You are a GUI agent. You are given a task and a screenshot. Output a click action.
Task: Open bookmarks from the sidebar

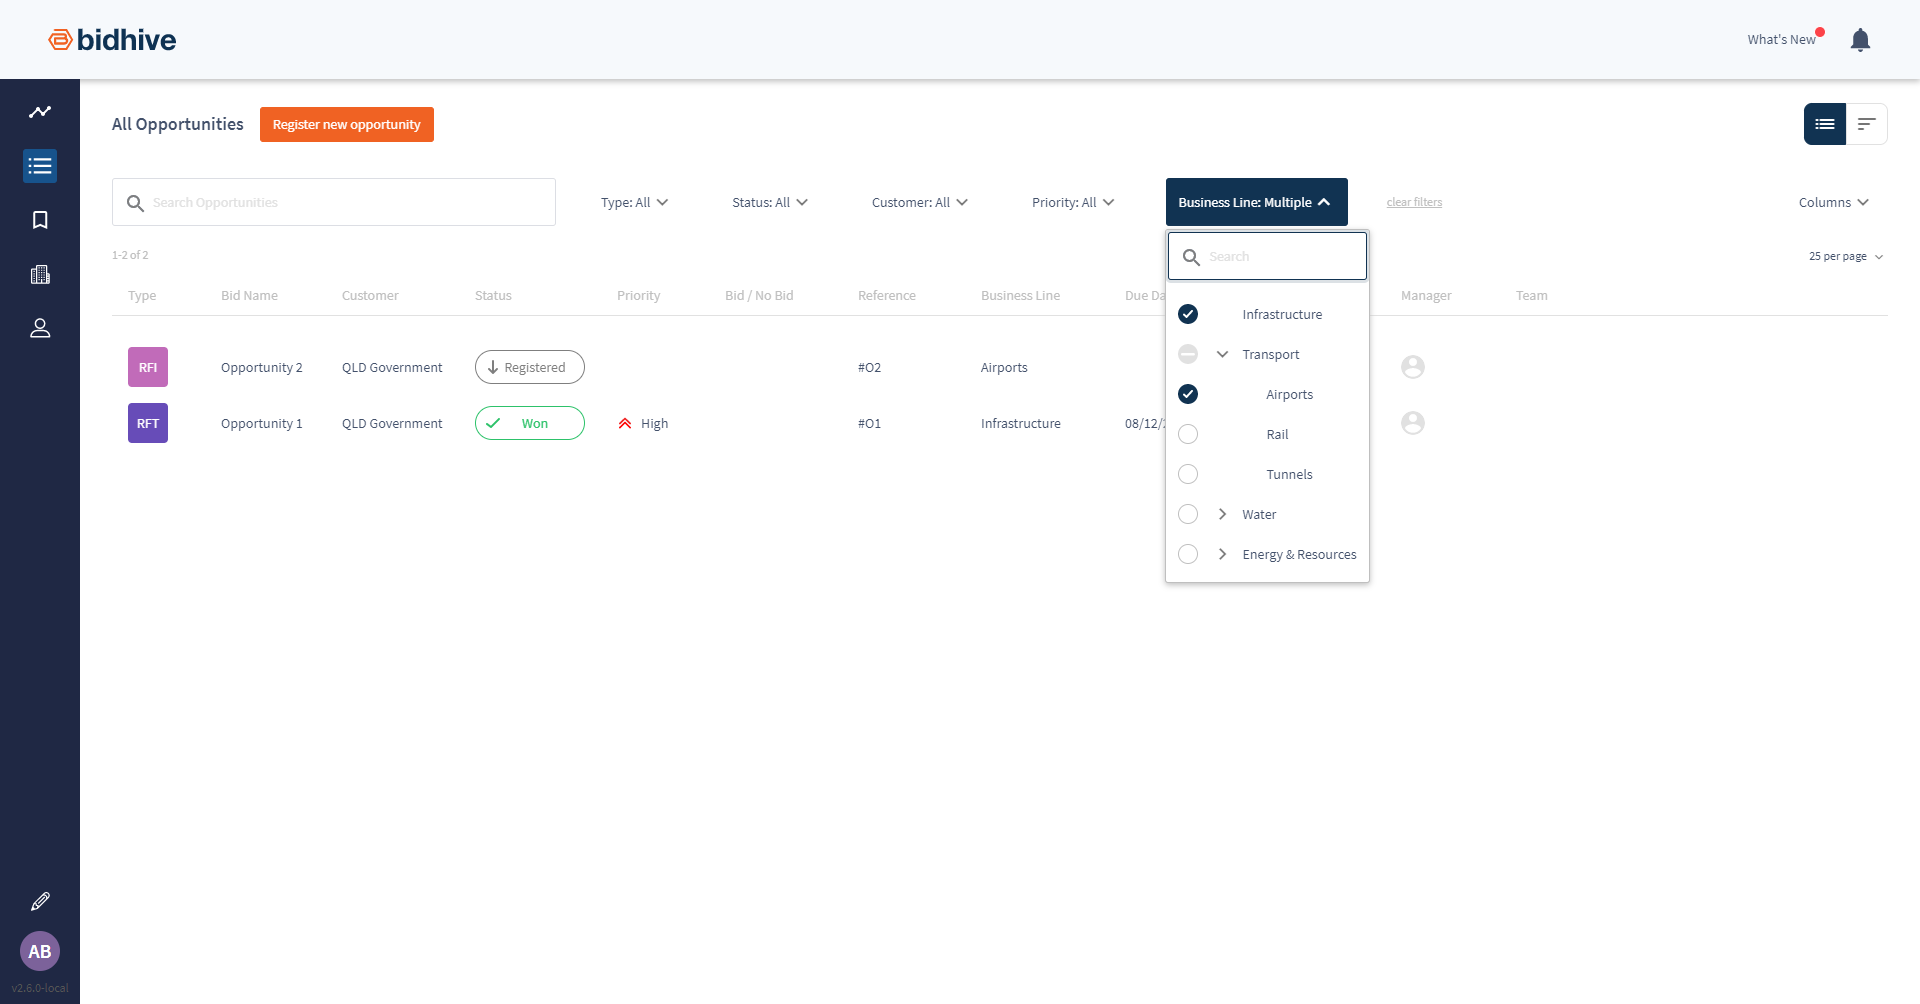[x=40, y=220]
